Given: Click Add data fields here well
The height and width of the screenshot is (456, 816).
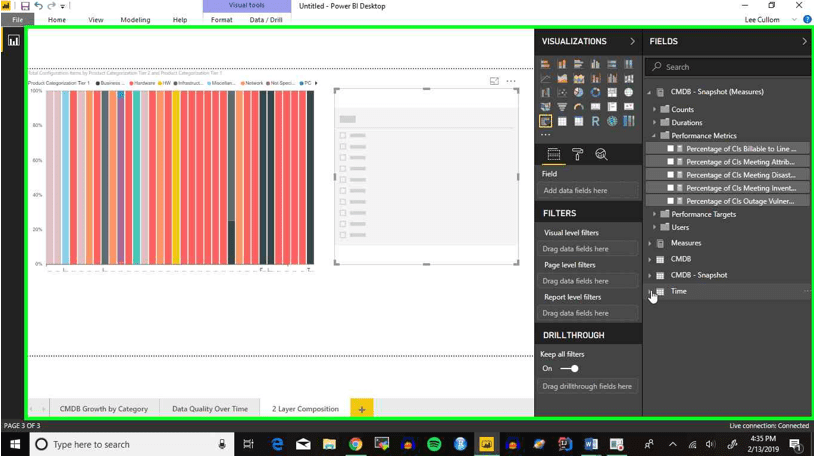Looking at the screenshot, I should (588, 191).
